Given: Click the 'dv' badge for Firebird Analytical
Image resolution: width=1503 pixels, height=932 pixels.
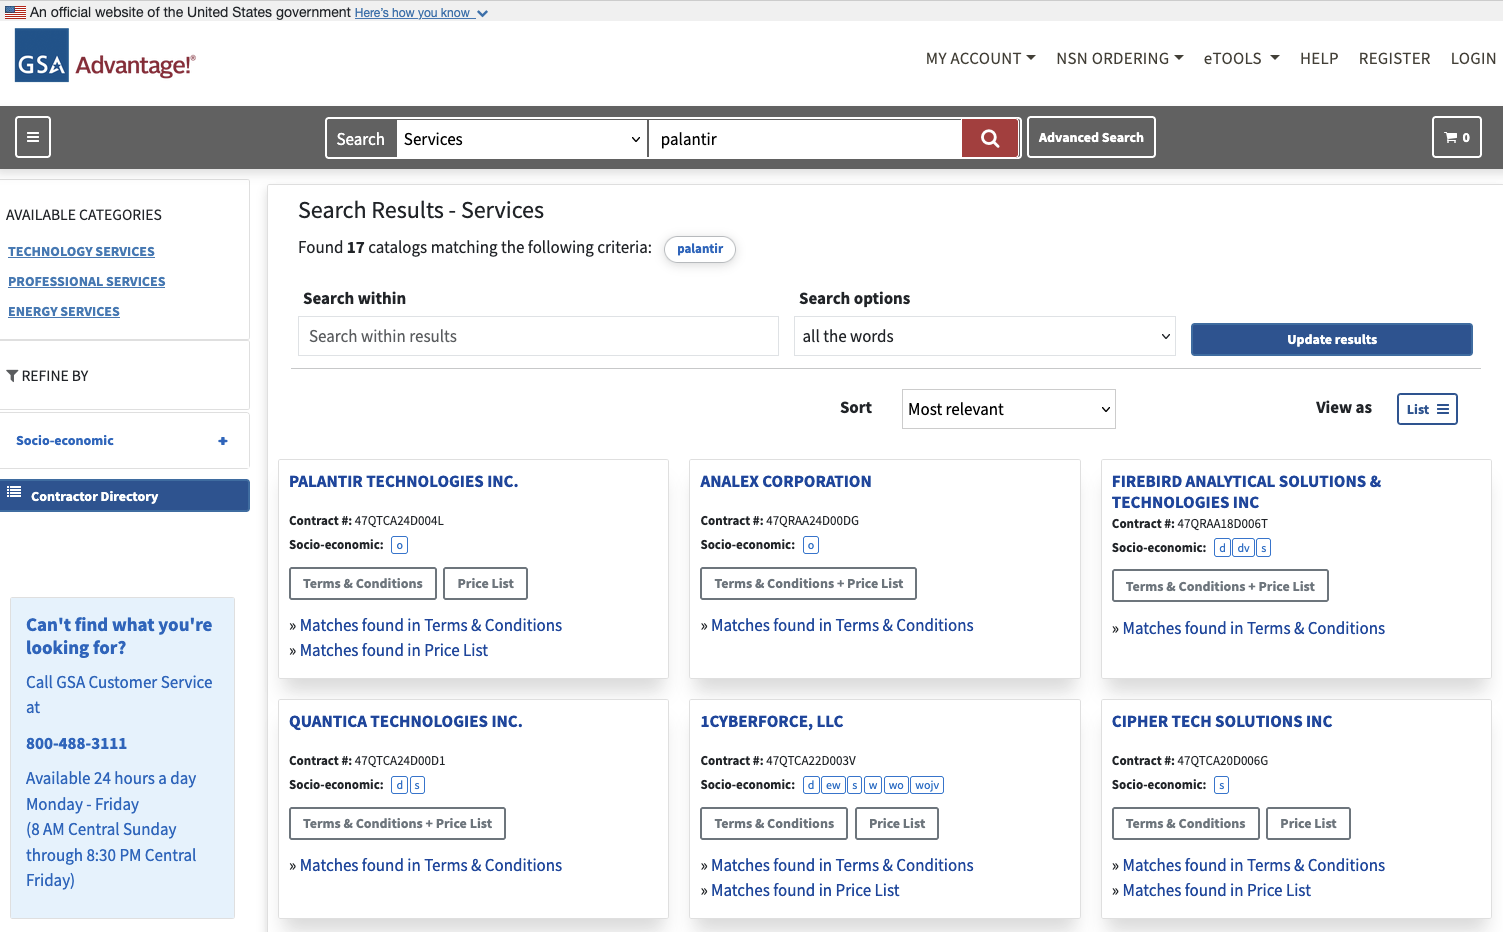Looking at the screenshot, I should click(x=1242, y=547).
